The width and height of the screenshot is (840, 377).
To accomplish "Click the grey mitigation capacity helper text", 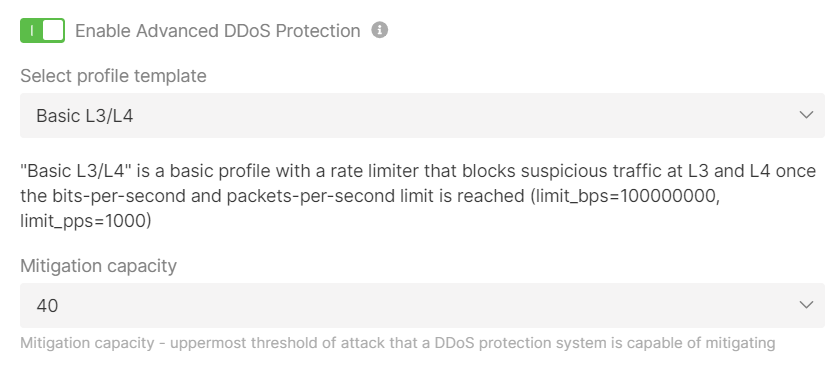I will point(398,343).
